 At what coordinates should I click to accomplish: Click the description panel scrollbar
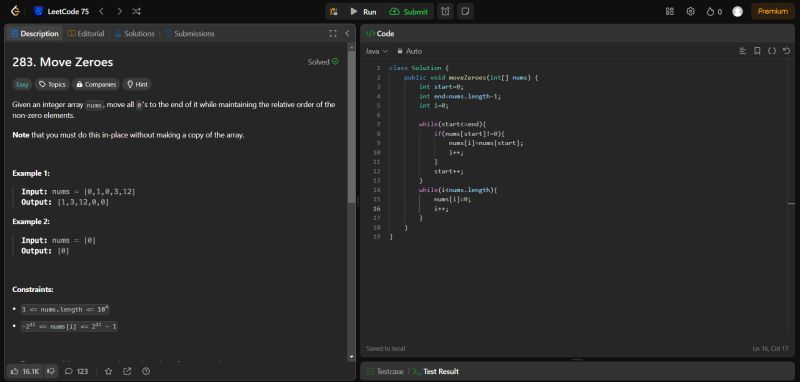[351, 126]
